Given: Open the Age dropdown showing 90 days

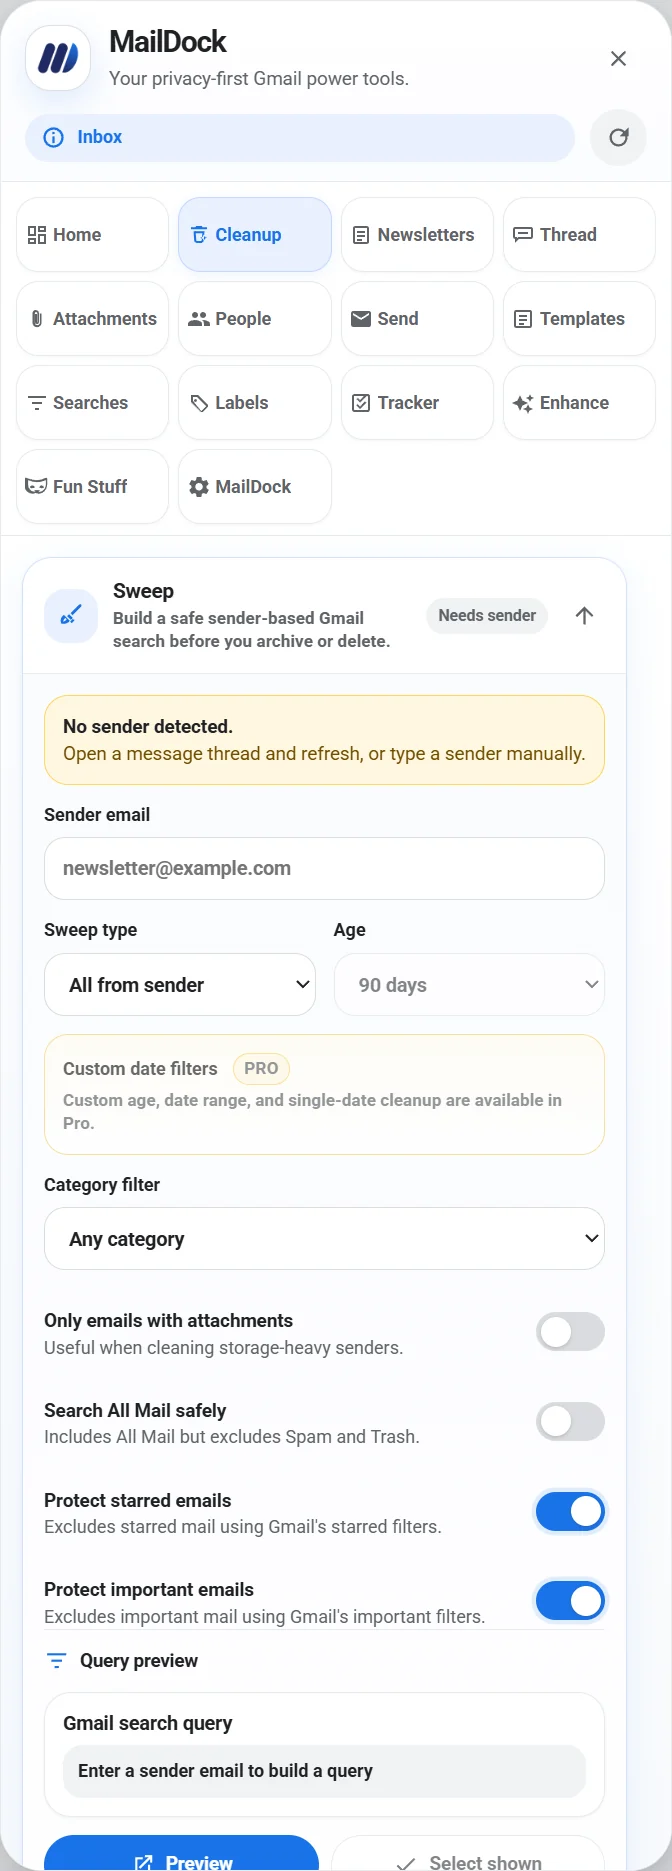Looking at the screenshot, I should [x=469, y=985].
